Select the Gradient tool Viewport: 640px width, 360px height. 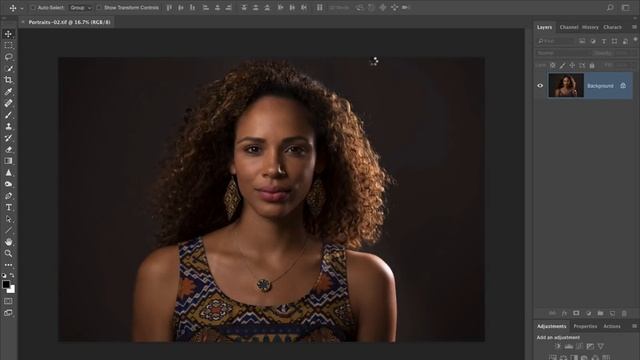click(x=8, y=161)
